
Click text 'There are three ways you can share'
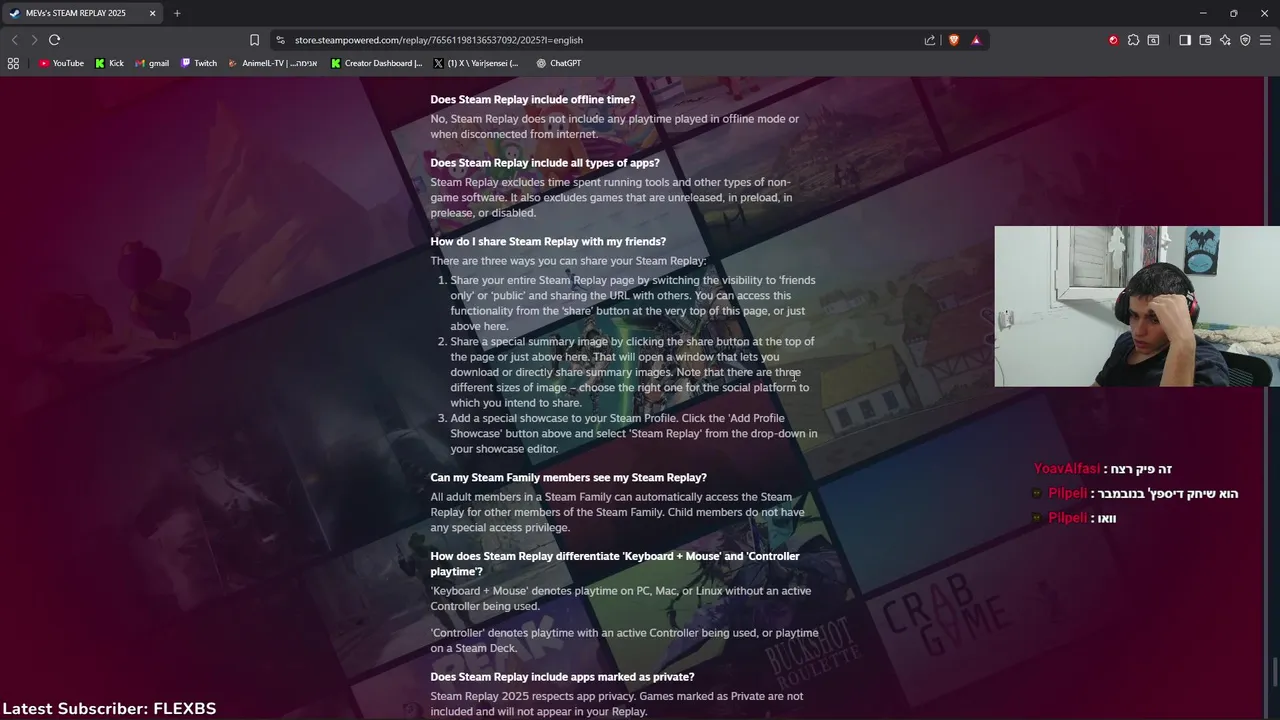568,261
